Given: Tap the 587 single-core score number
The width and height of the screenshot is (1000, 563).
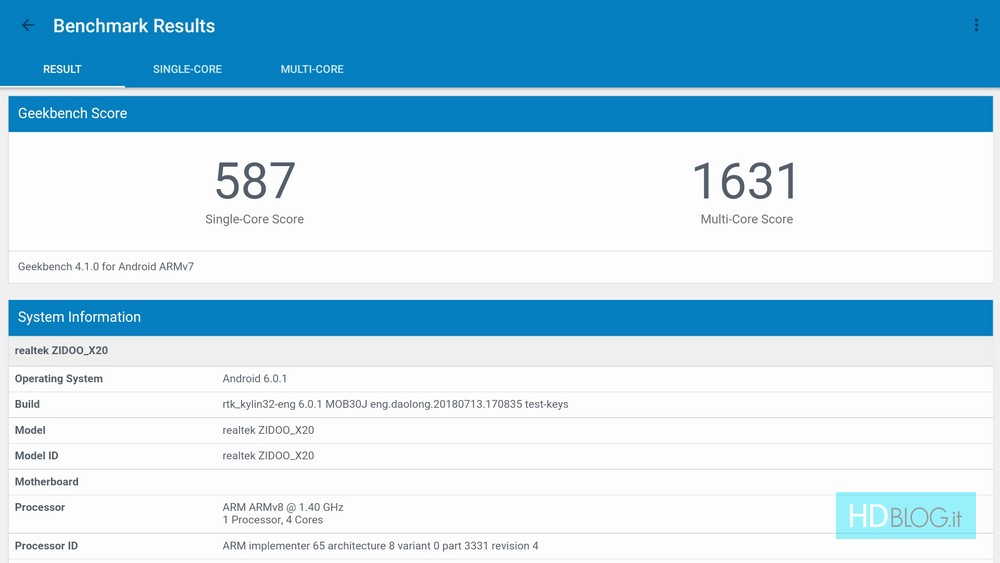Looking at the screenshot, I should pyautogui.click(x=255, y=181).
